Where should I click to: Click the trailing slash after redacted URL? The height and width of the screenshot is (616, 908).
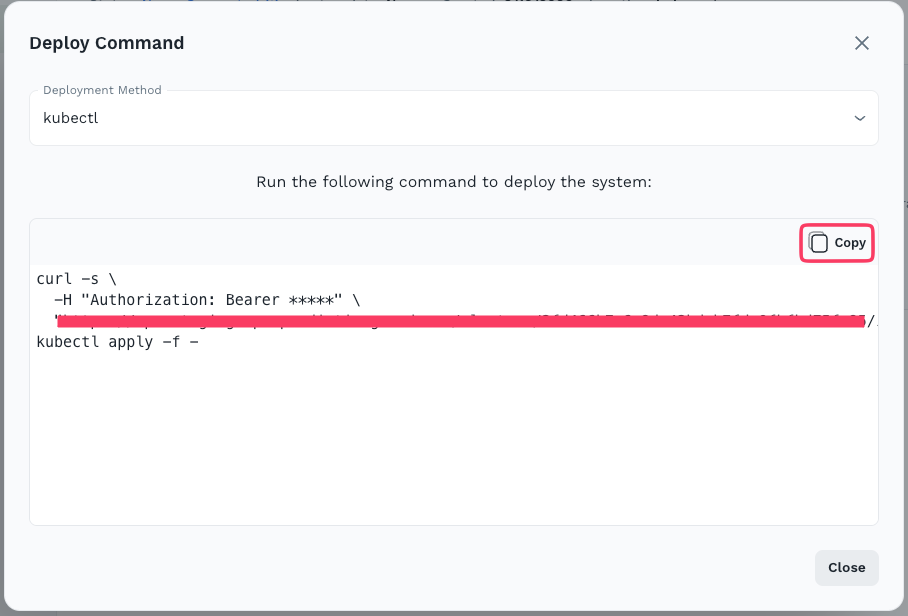point(871,321)
